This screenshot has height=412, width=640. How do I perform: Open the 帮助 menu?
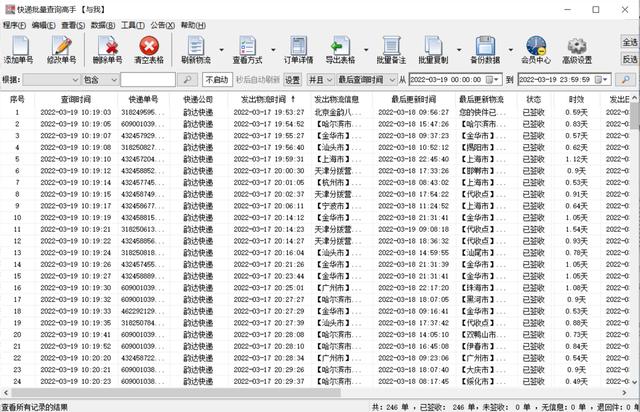click(193, 25)
